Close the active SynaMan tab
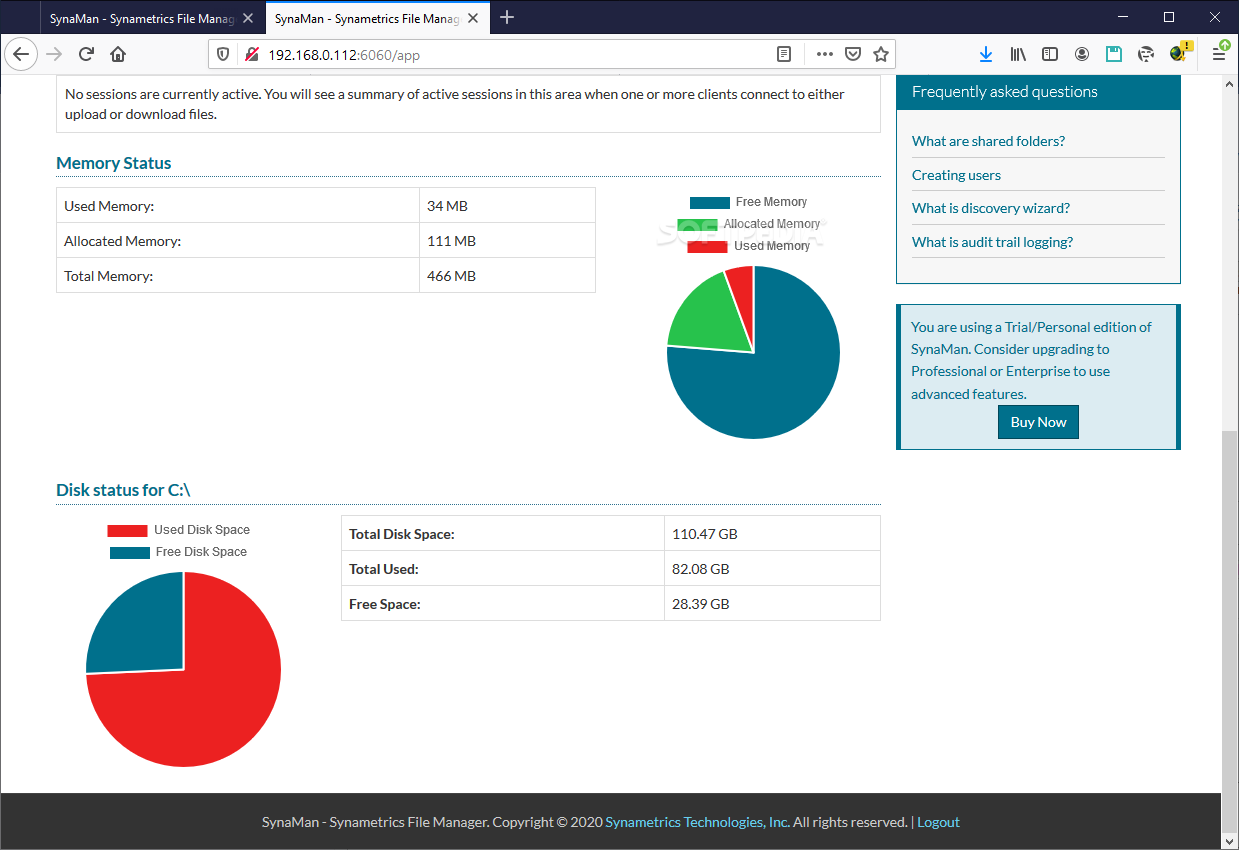Image resolution: width=1239 pixels, height=850 pixels. [473, 18]
